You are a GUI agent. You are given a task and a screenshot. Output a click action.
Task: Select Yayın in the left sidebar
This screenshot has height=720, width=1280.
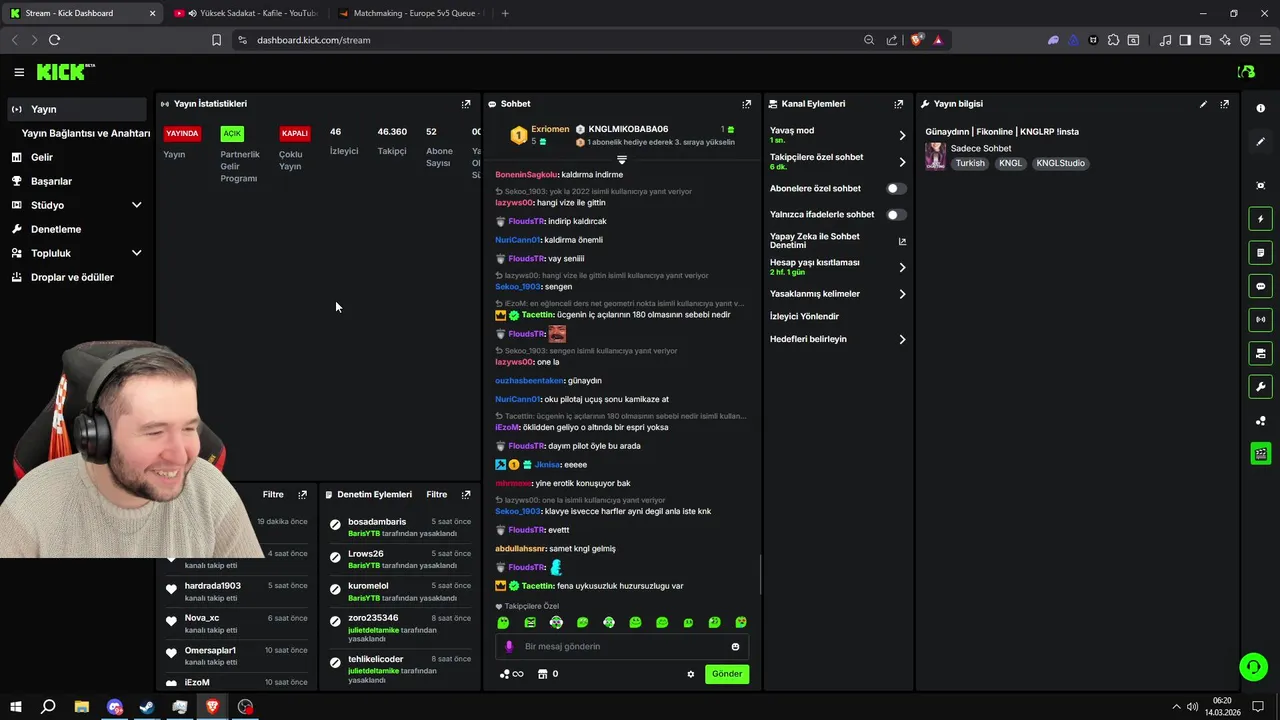(x=76, y=109)
